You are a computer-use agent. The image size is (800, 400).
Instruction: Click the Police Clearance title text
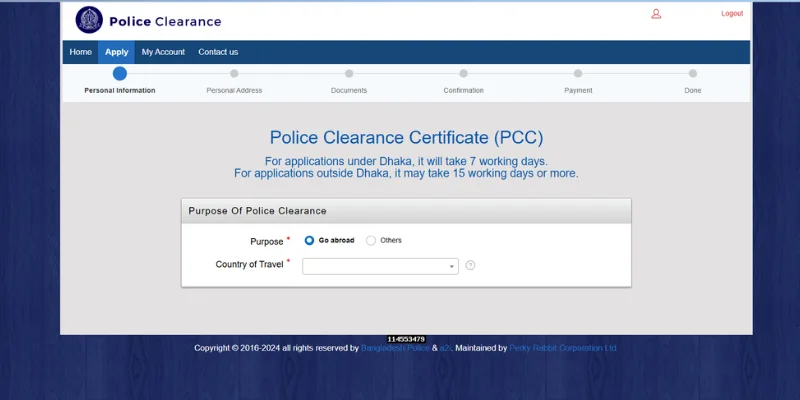pyautogui.click(x=165, y=21)
